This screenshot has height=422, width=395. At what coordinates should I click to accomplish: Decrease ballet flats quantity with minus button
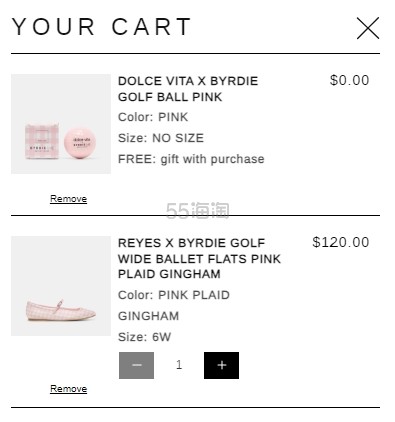136,365
